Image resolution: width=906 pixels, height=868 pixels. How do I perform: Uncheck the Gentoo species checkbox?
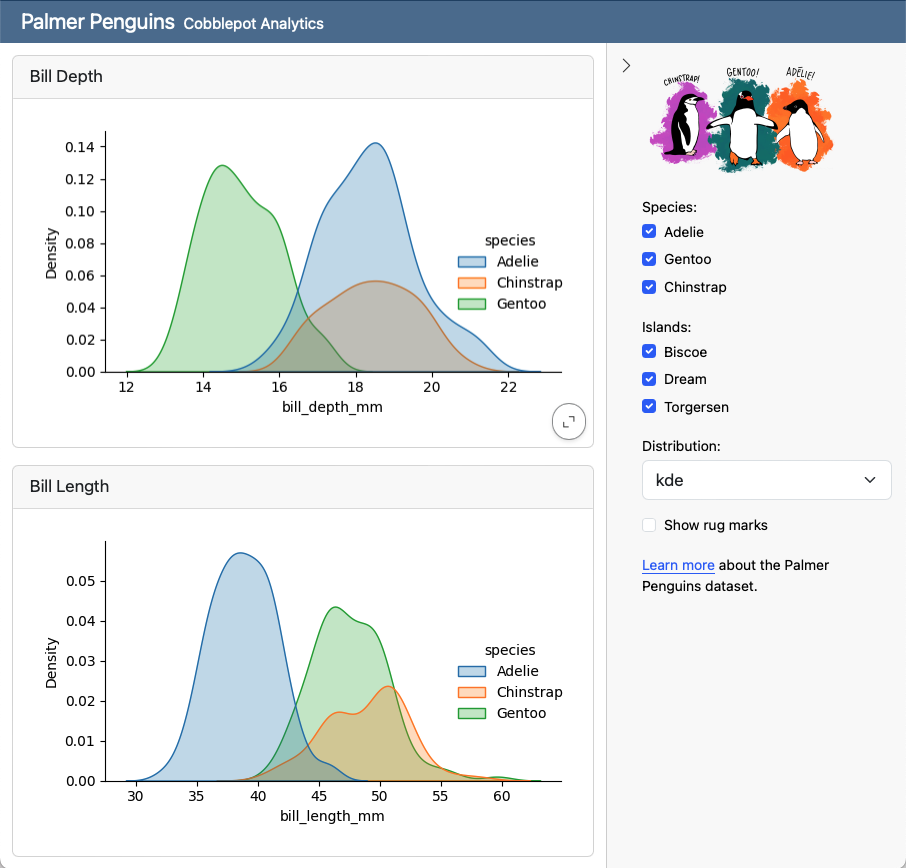pos(650,259)
